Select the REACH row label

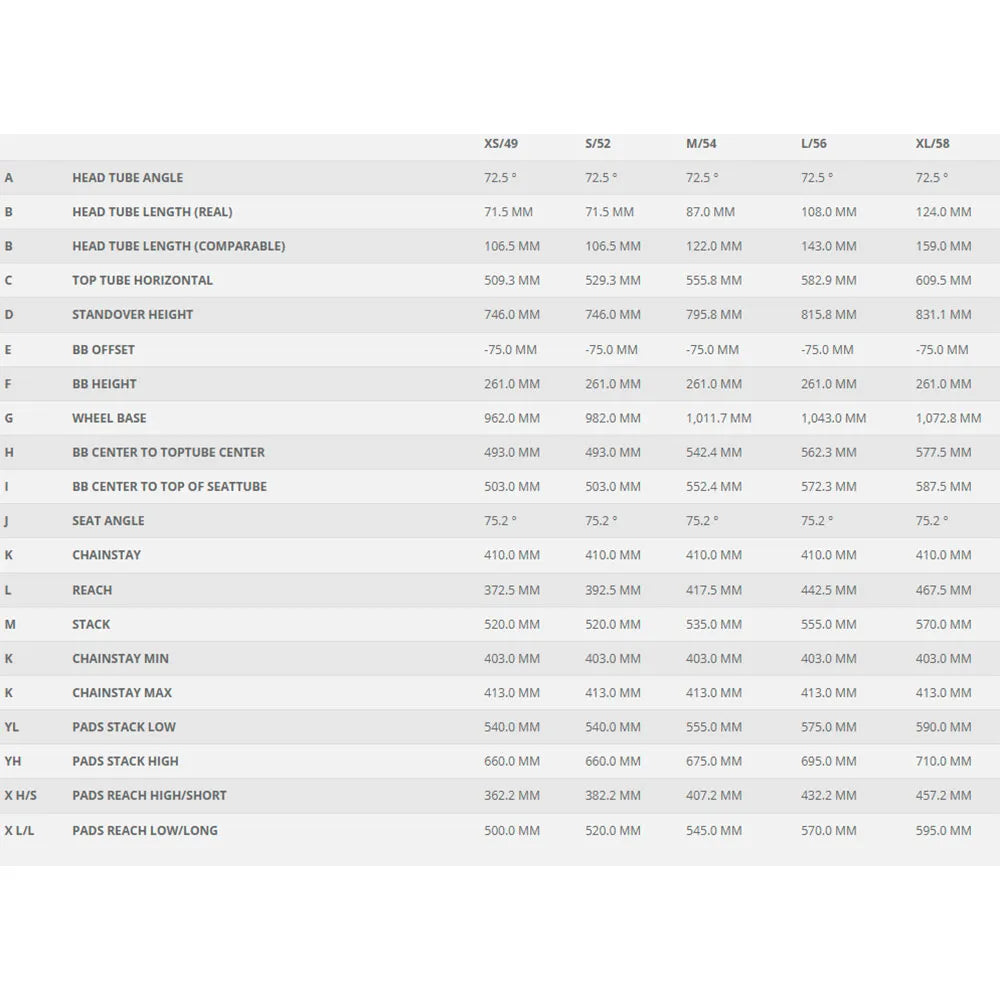tap(92, 590)
